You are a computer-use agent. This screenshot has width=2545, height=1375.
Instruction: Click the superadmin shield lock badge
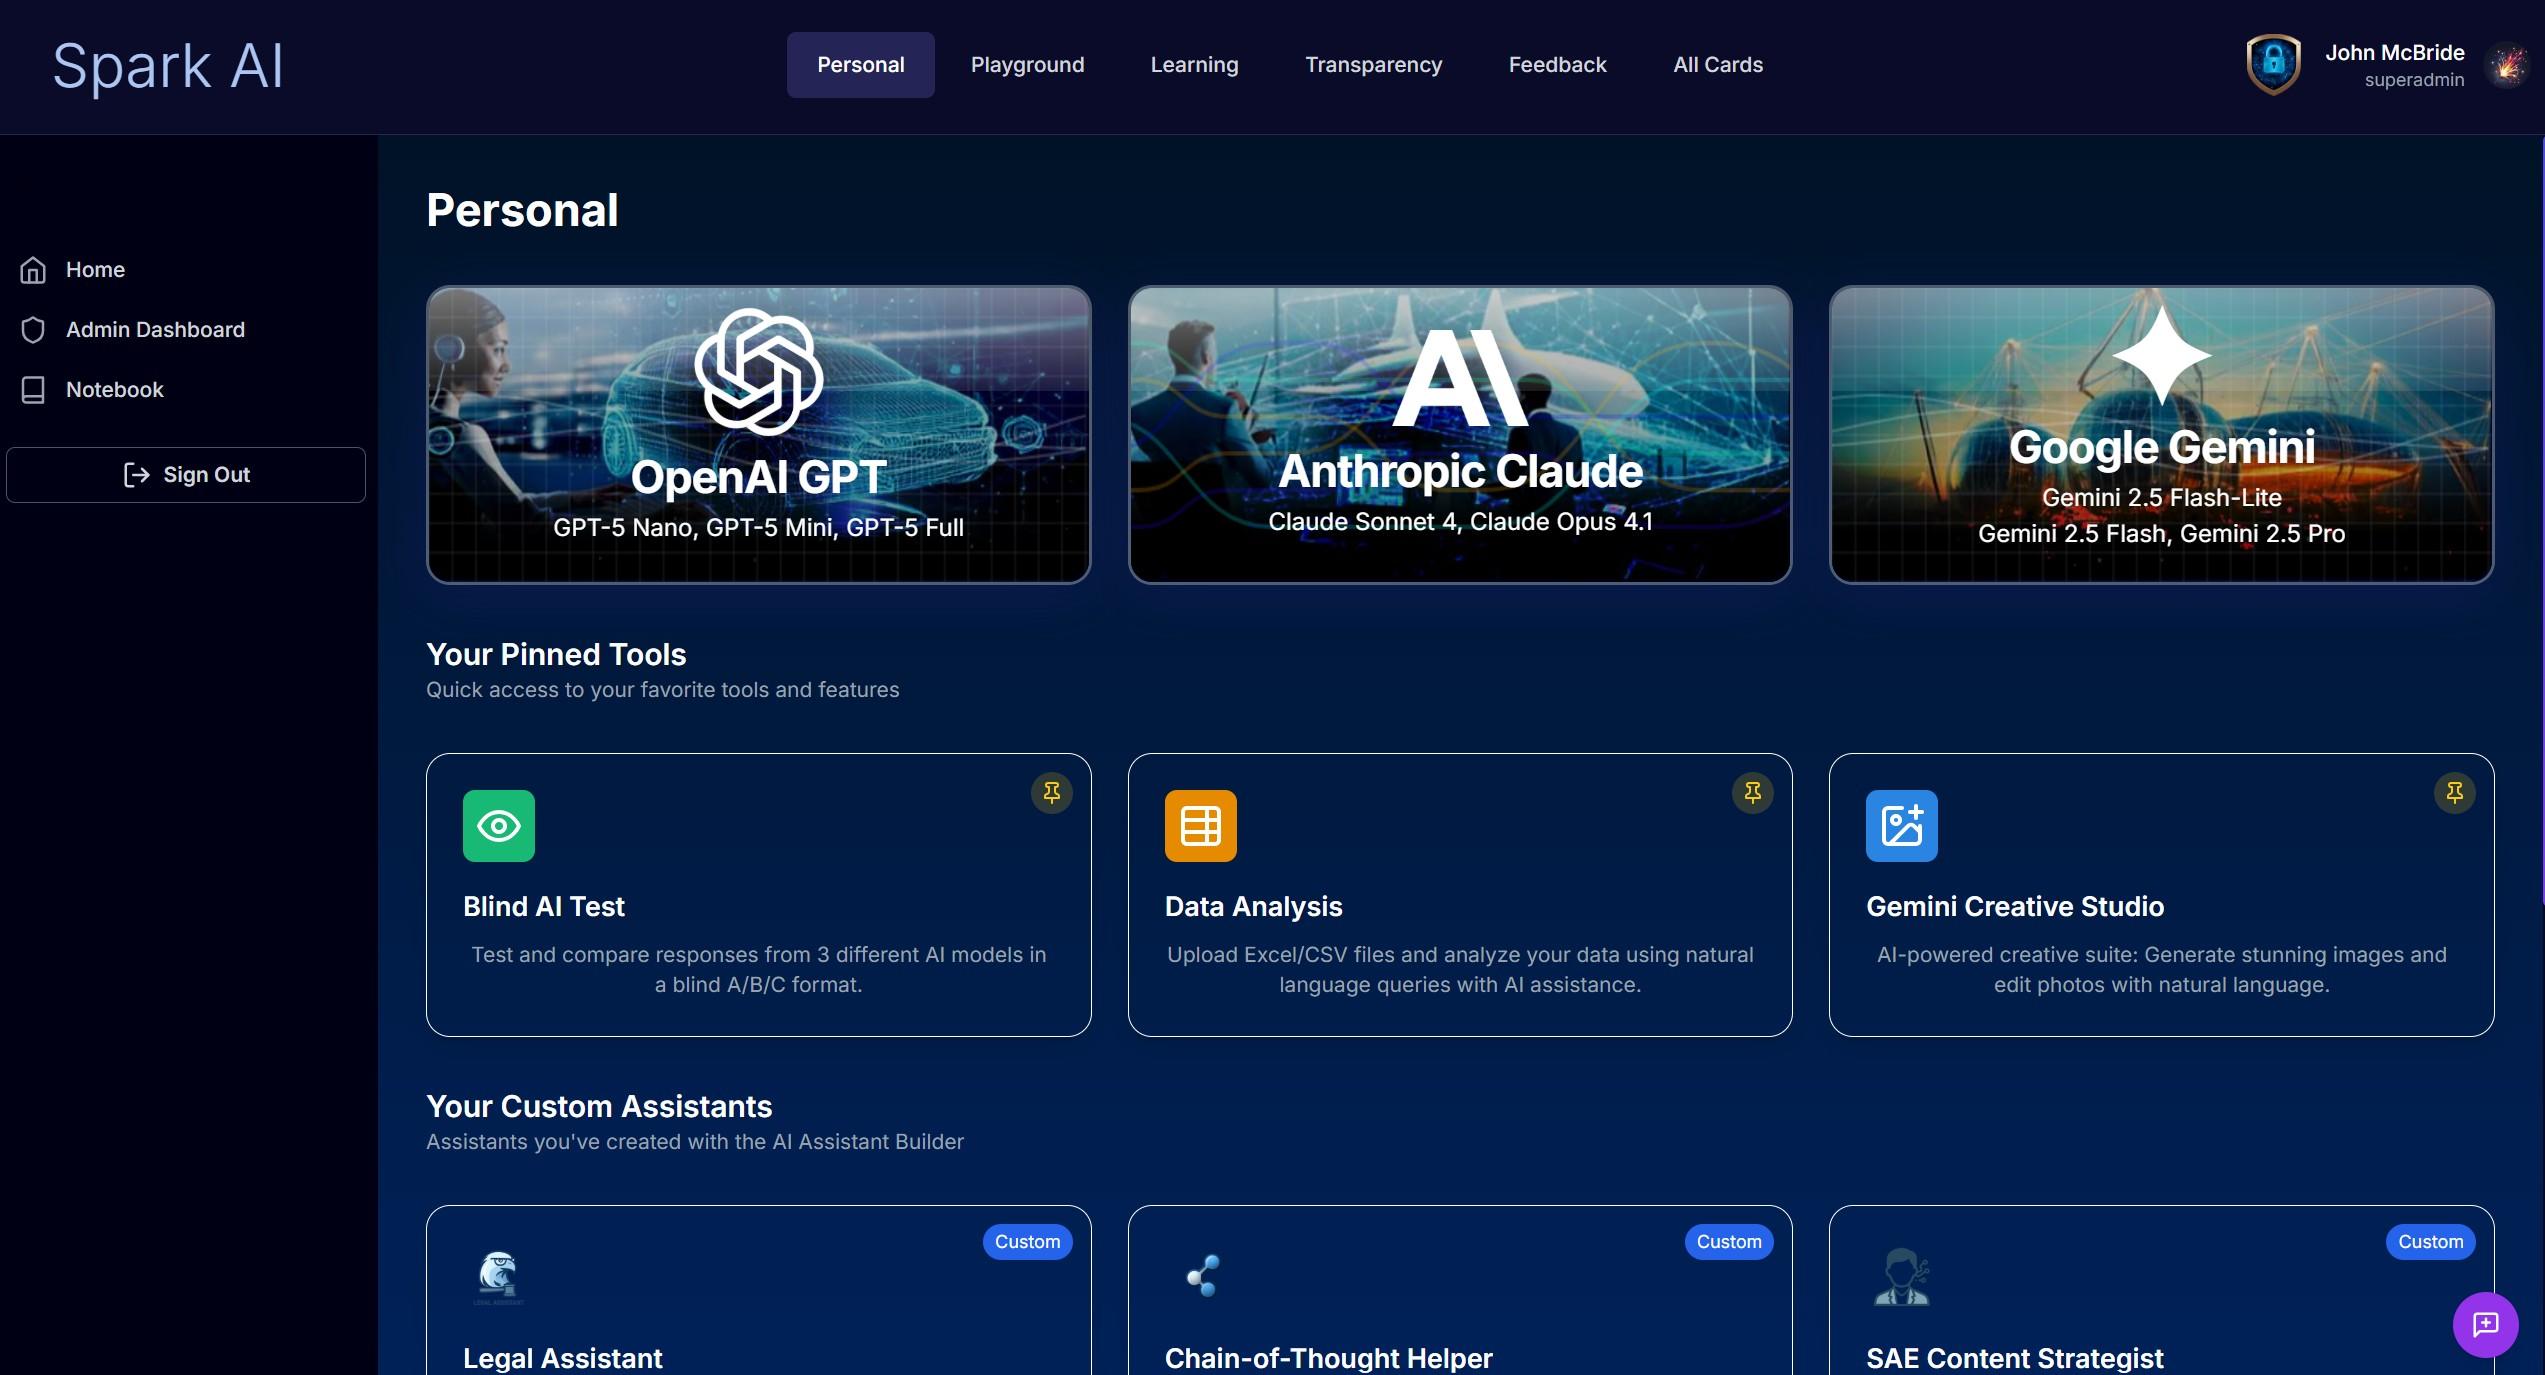click(x=2273, y=65)
